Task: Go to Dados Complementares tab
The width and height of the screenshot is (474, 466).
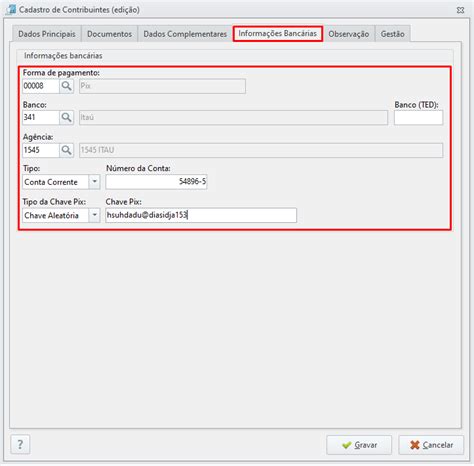Action: click(x=185, y=34)
